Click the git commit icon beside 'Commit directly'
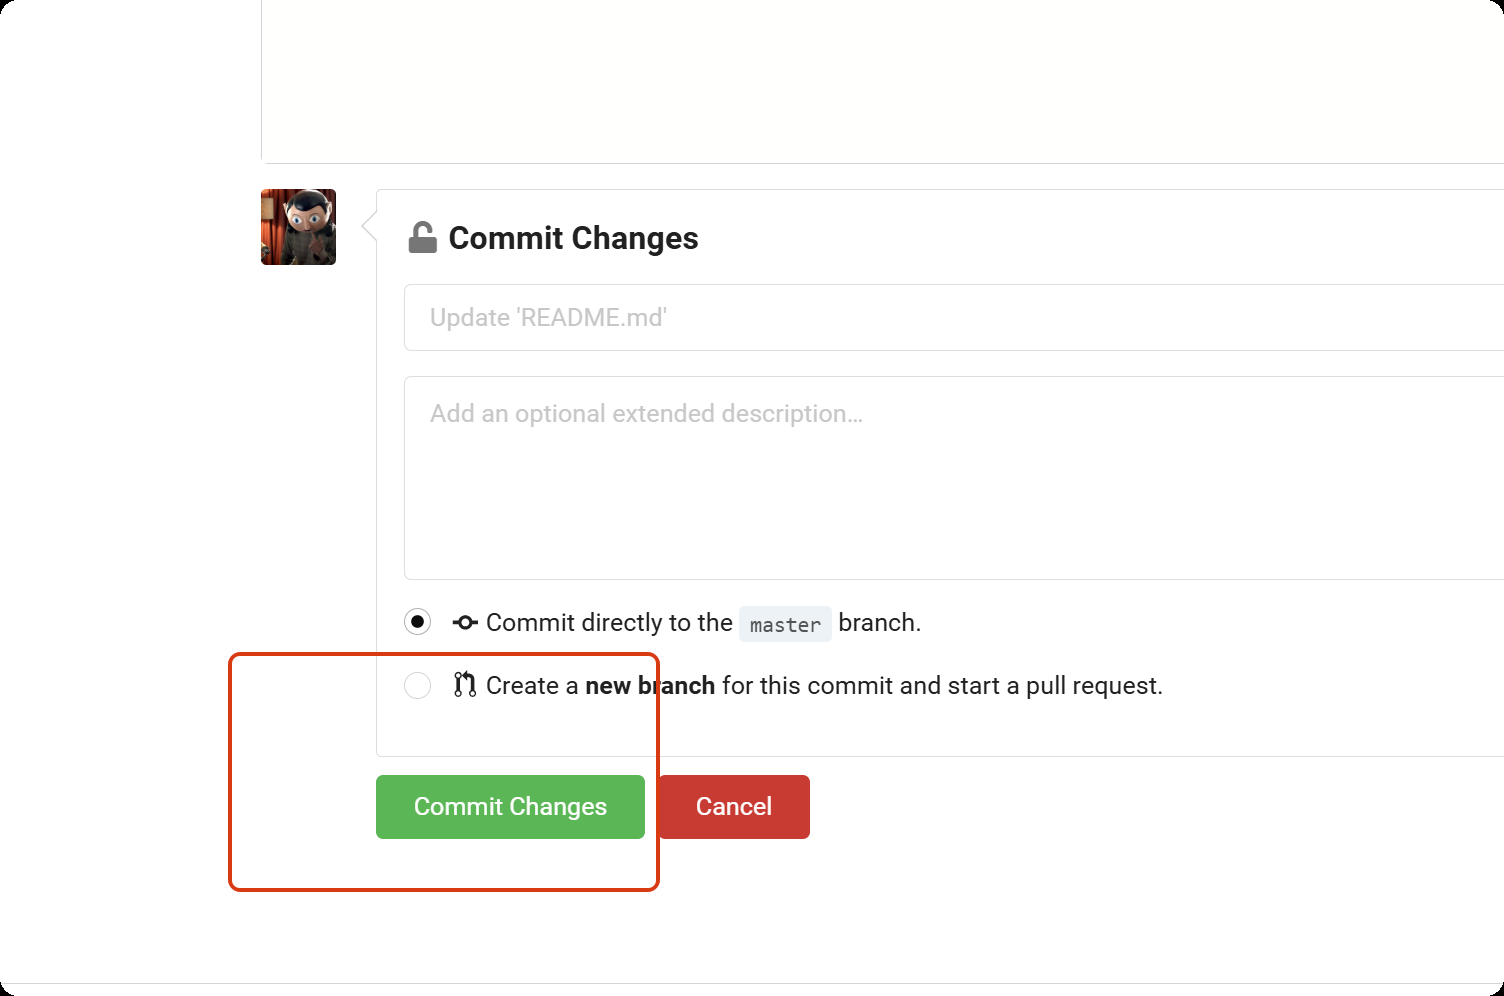The width and height of the screenshot is (1504, 996). coord(465,623)
